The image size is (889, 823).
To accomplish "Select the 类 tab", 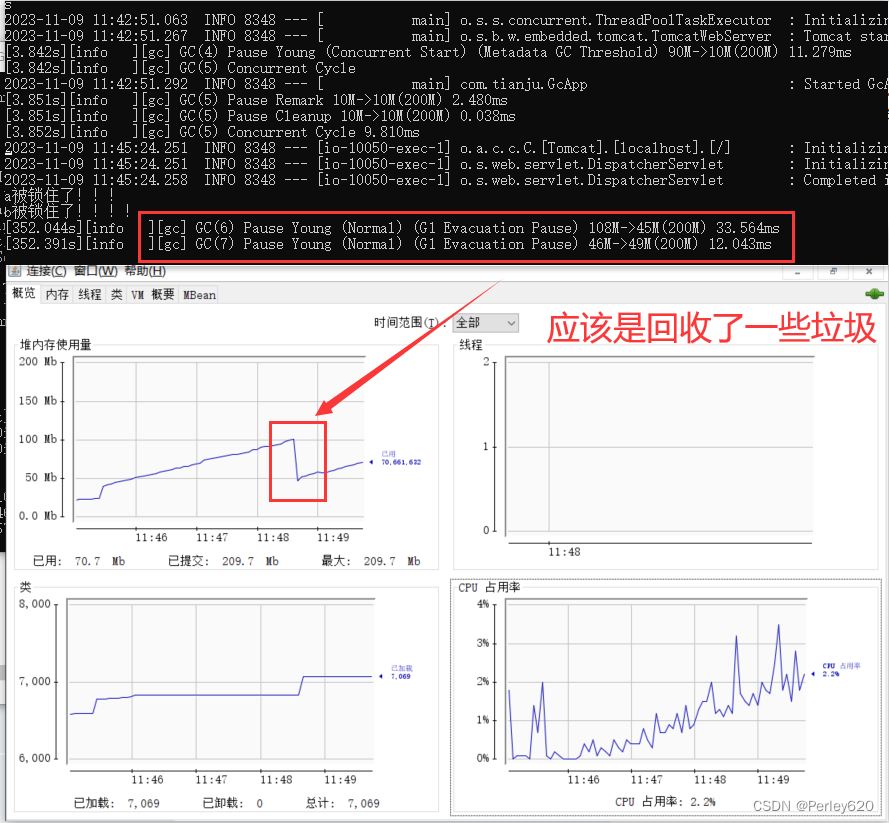I will 116,294.
